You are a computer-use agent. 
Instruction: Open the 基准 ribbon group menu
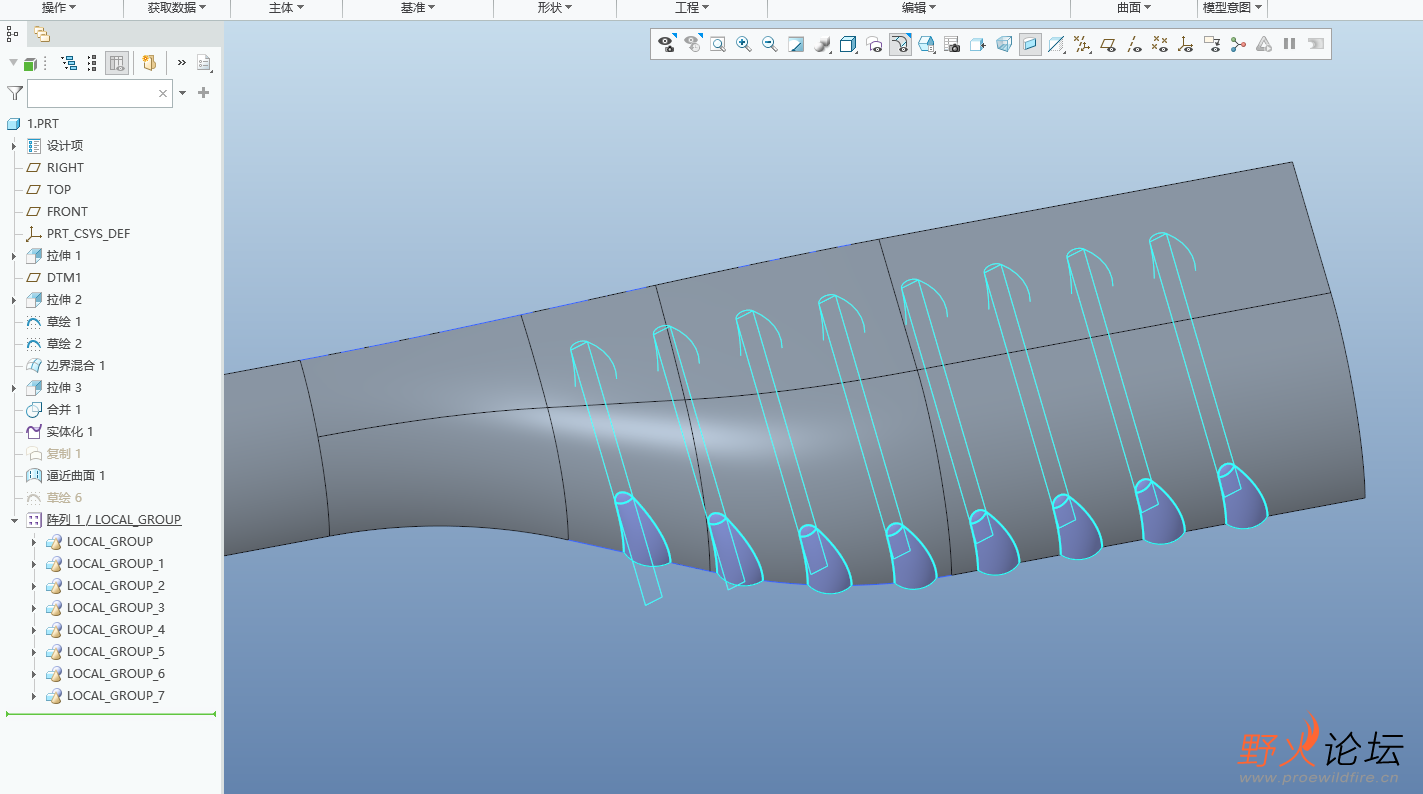[x=418, y=8]
